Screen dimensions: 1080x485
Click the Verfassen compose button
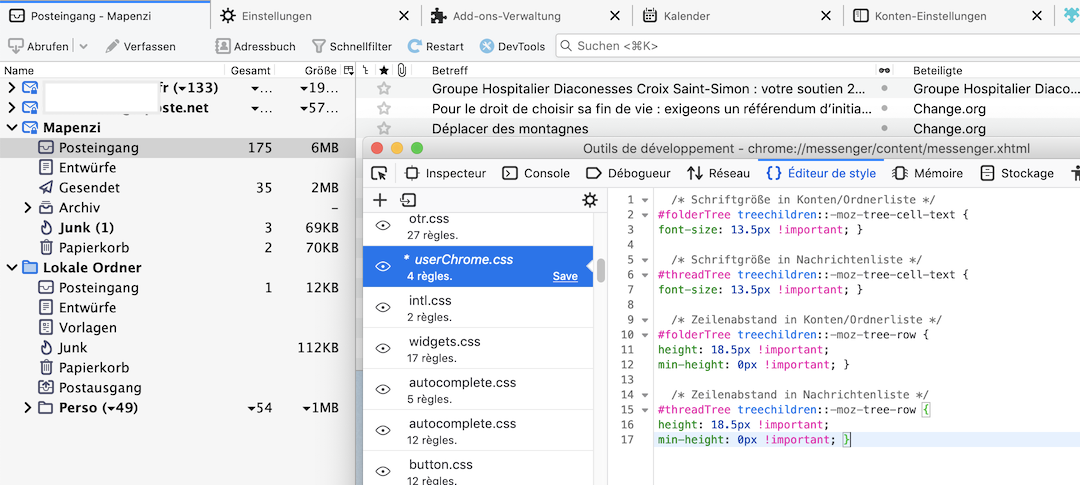(140, 46)
